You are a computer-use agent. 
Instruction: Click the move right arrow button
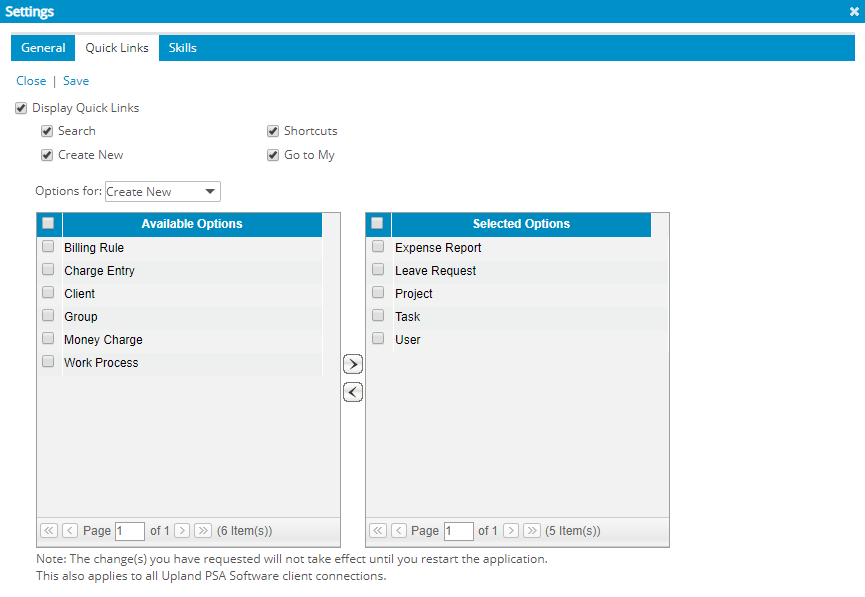click(x=353, y=363)
